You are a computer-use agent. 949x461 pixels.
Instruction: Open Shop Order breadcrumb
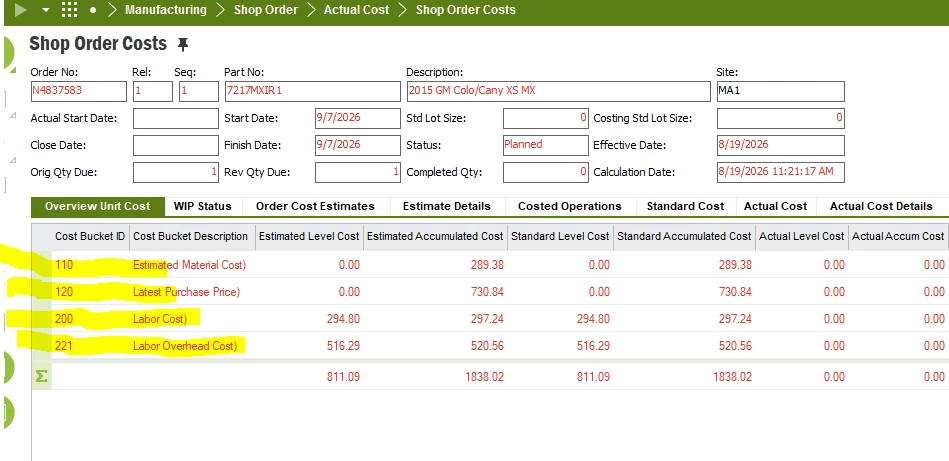[x=266, y=10]
